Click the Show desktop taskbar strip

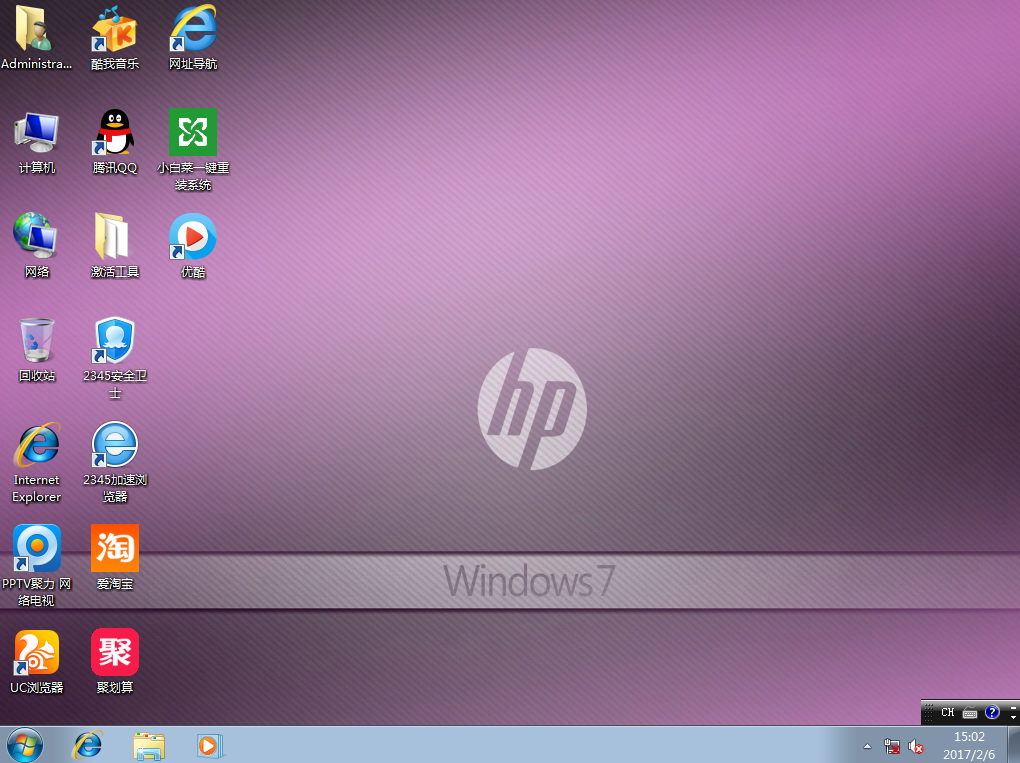(1013, 745)
